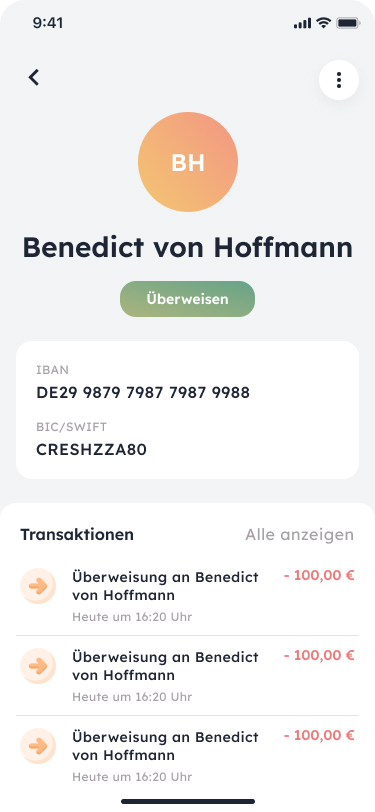Click the first transaction's orange arrow icon
Image resolution: width=375 pixels, height=812 pixels.
tap(38, 586)
